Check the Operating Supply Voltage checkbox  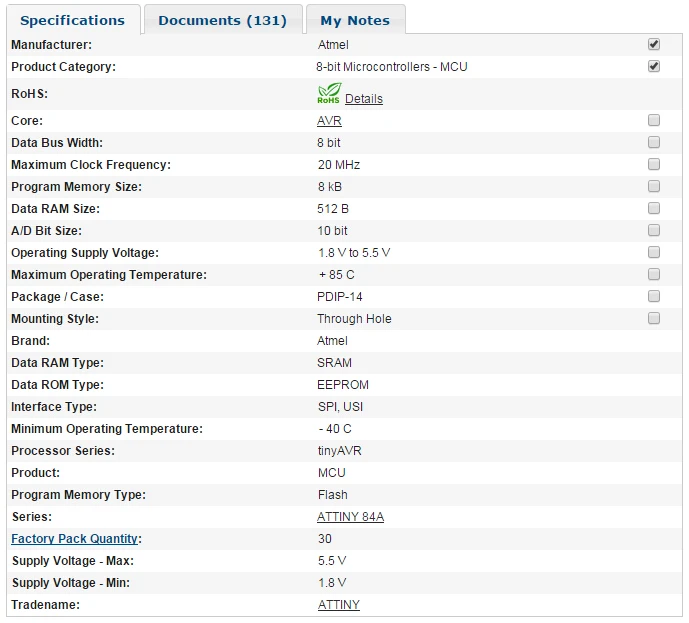point(654,252)
